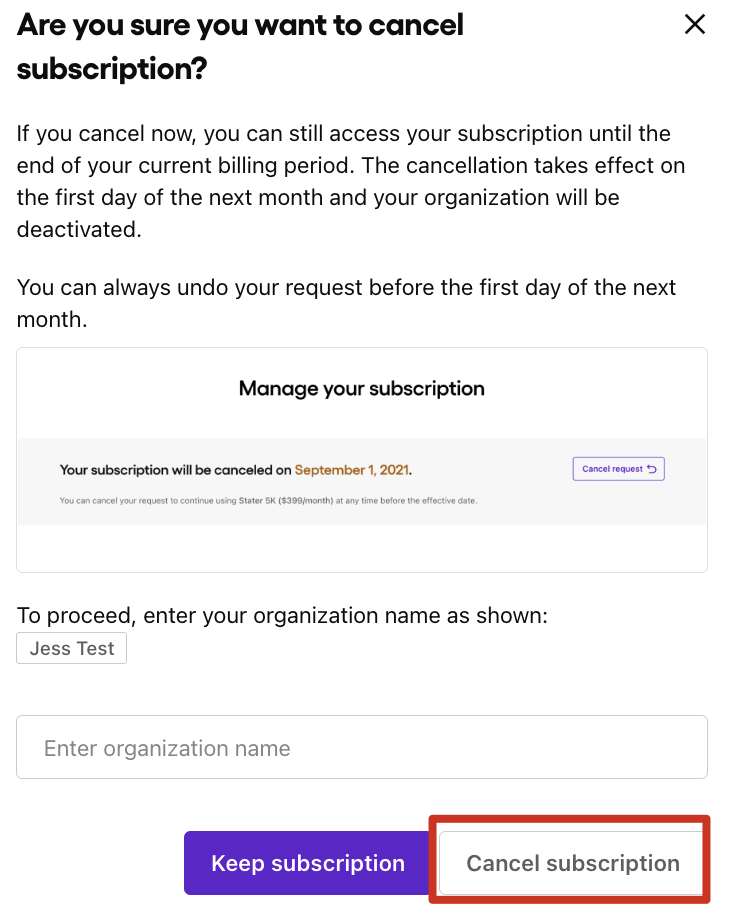Click inside the Enter organization name field
Viewport: 730px width, 904px height.
(361, 747)
